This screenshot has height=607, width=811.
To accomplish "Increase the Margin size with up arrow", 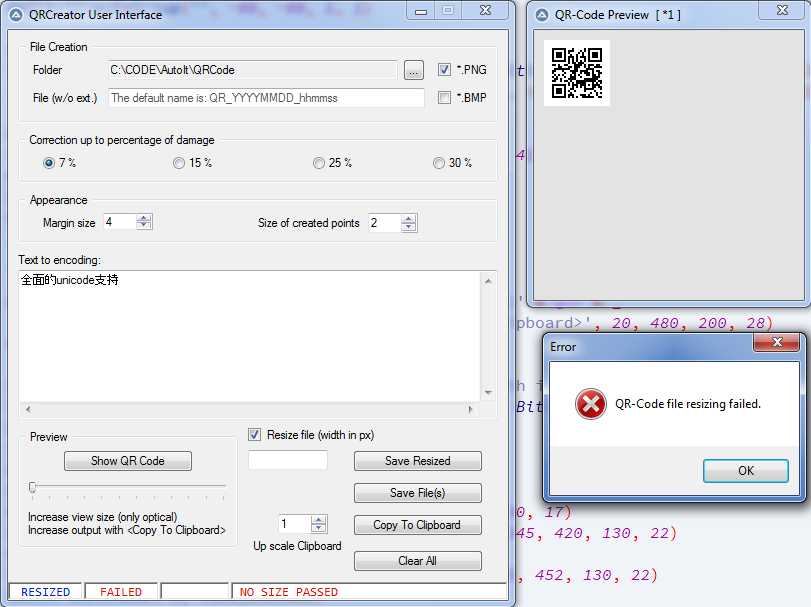I will coord(144,218).
